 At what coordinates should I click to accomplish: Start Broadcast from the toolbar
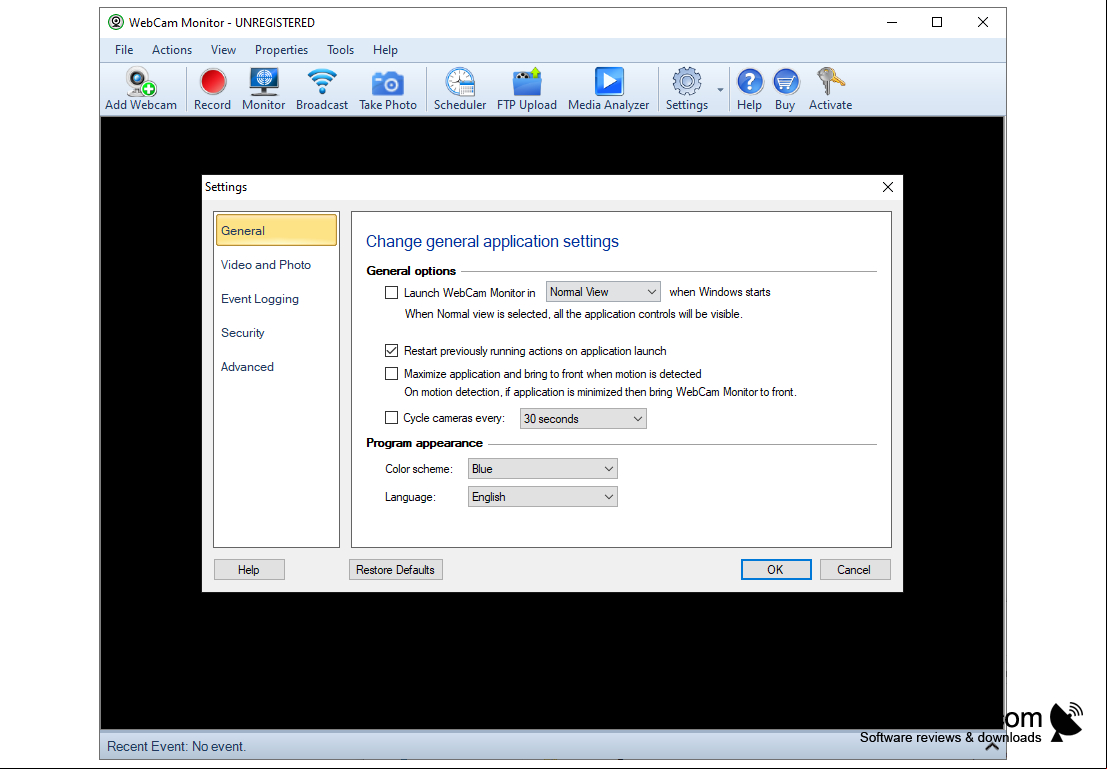(322, 89)
